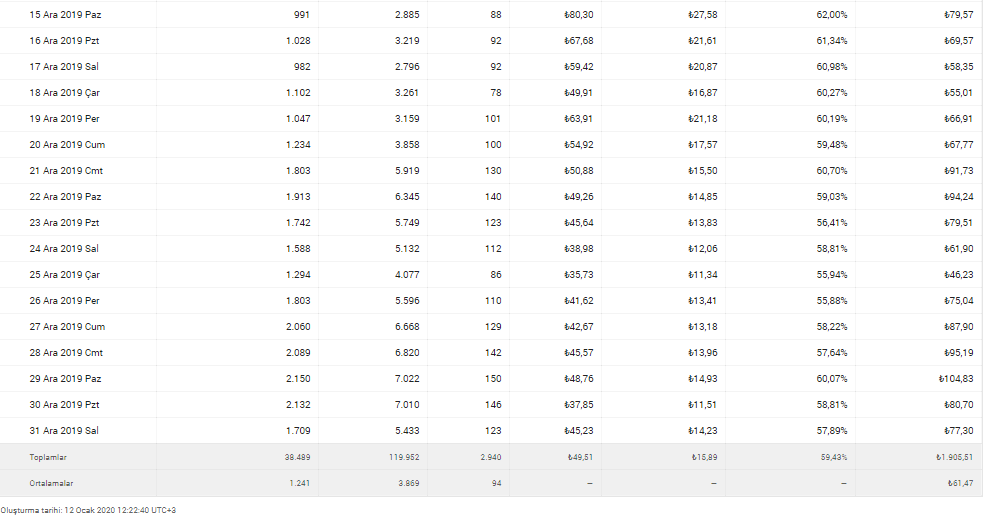
Task: Click the ₺80,30 value cell
Action: 579,15
